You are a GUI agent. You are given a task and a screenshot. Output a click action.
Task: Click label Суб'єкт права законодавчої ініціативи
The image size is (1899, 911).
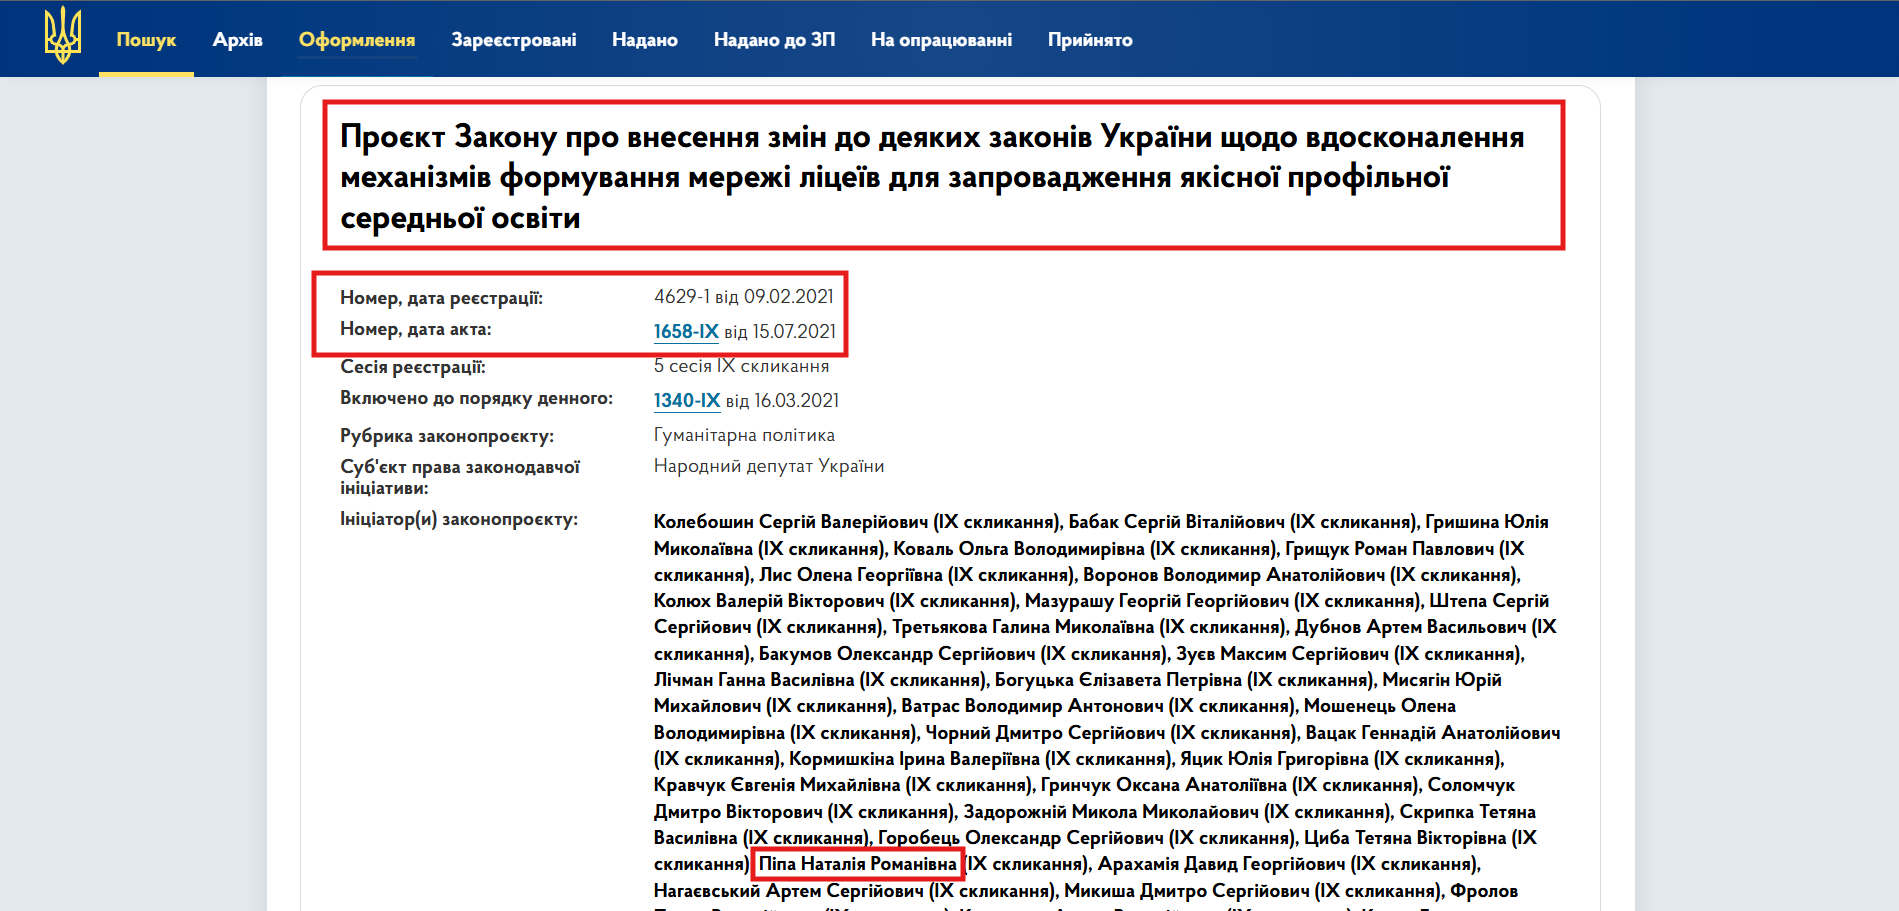tap(460, 477)
